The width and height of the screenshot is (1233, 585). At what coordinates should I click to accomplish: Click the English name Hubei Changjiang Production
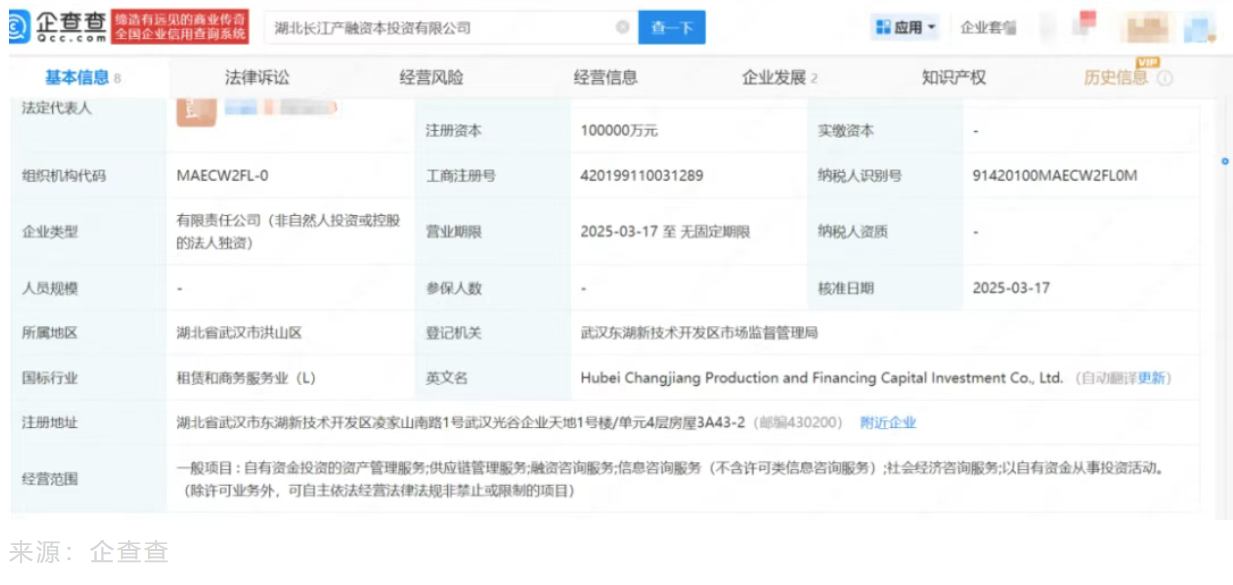[821, 378]
